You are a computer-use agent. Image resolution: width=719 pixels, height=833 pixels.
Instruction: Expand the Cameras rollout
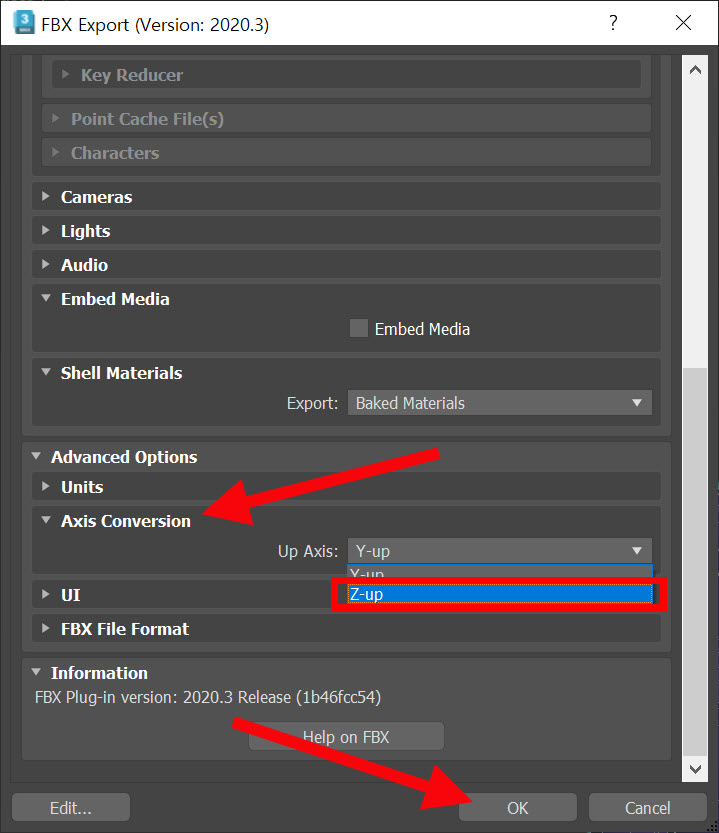tap(346, 197)
